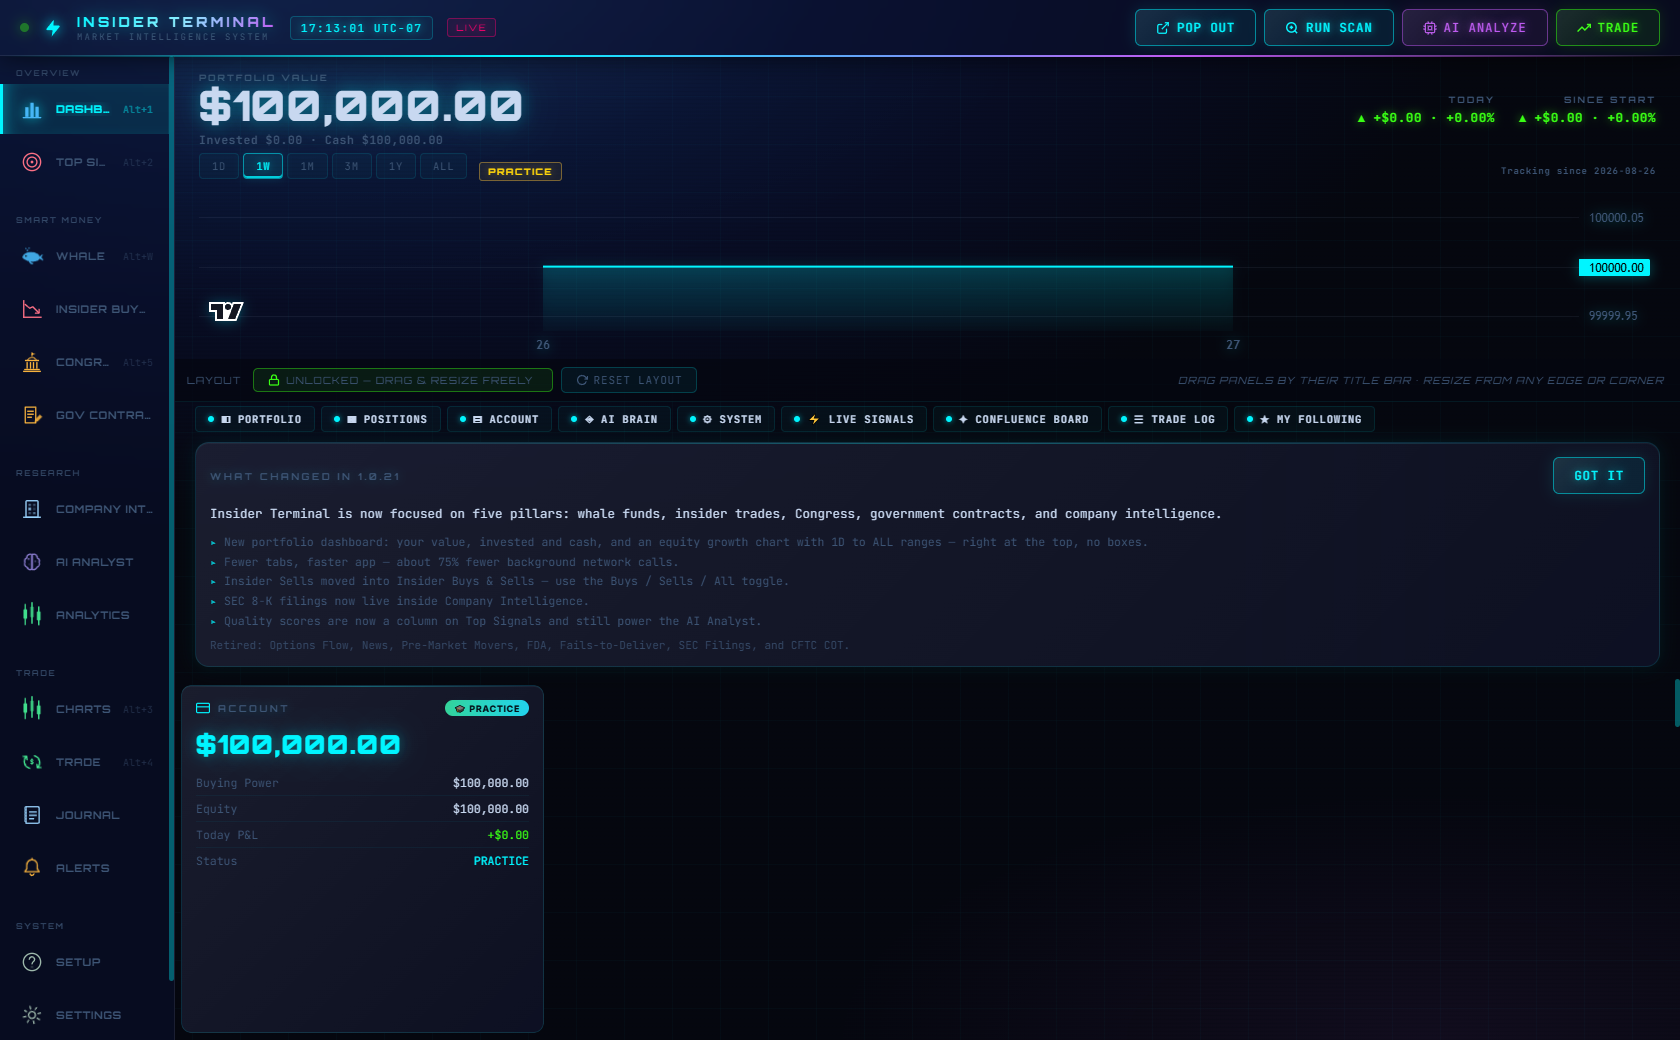Click the 99999.95 chart axis label
This screenshot has height=1040, width=1680.
[x=1613, y=316]
